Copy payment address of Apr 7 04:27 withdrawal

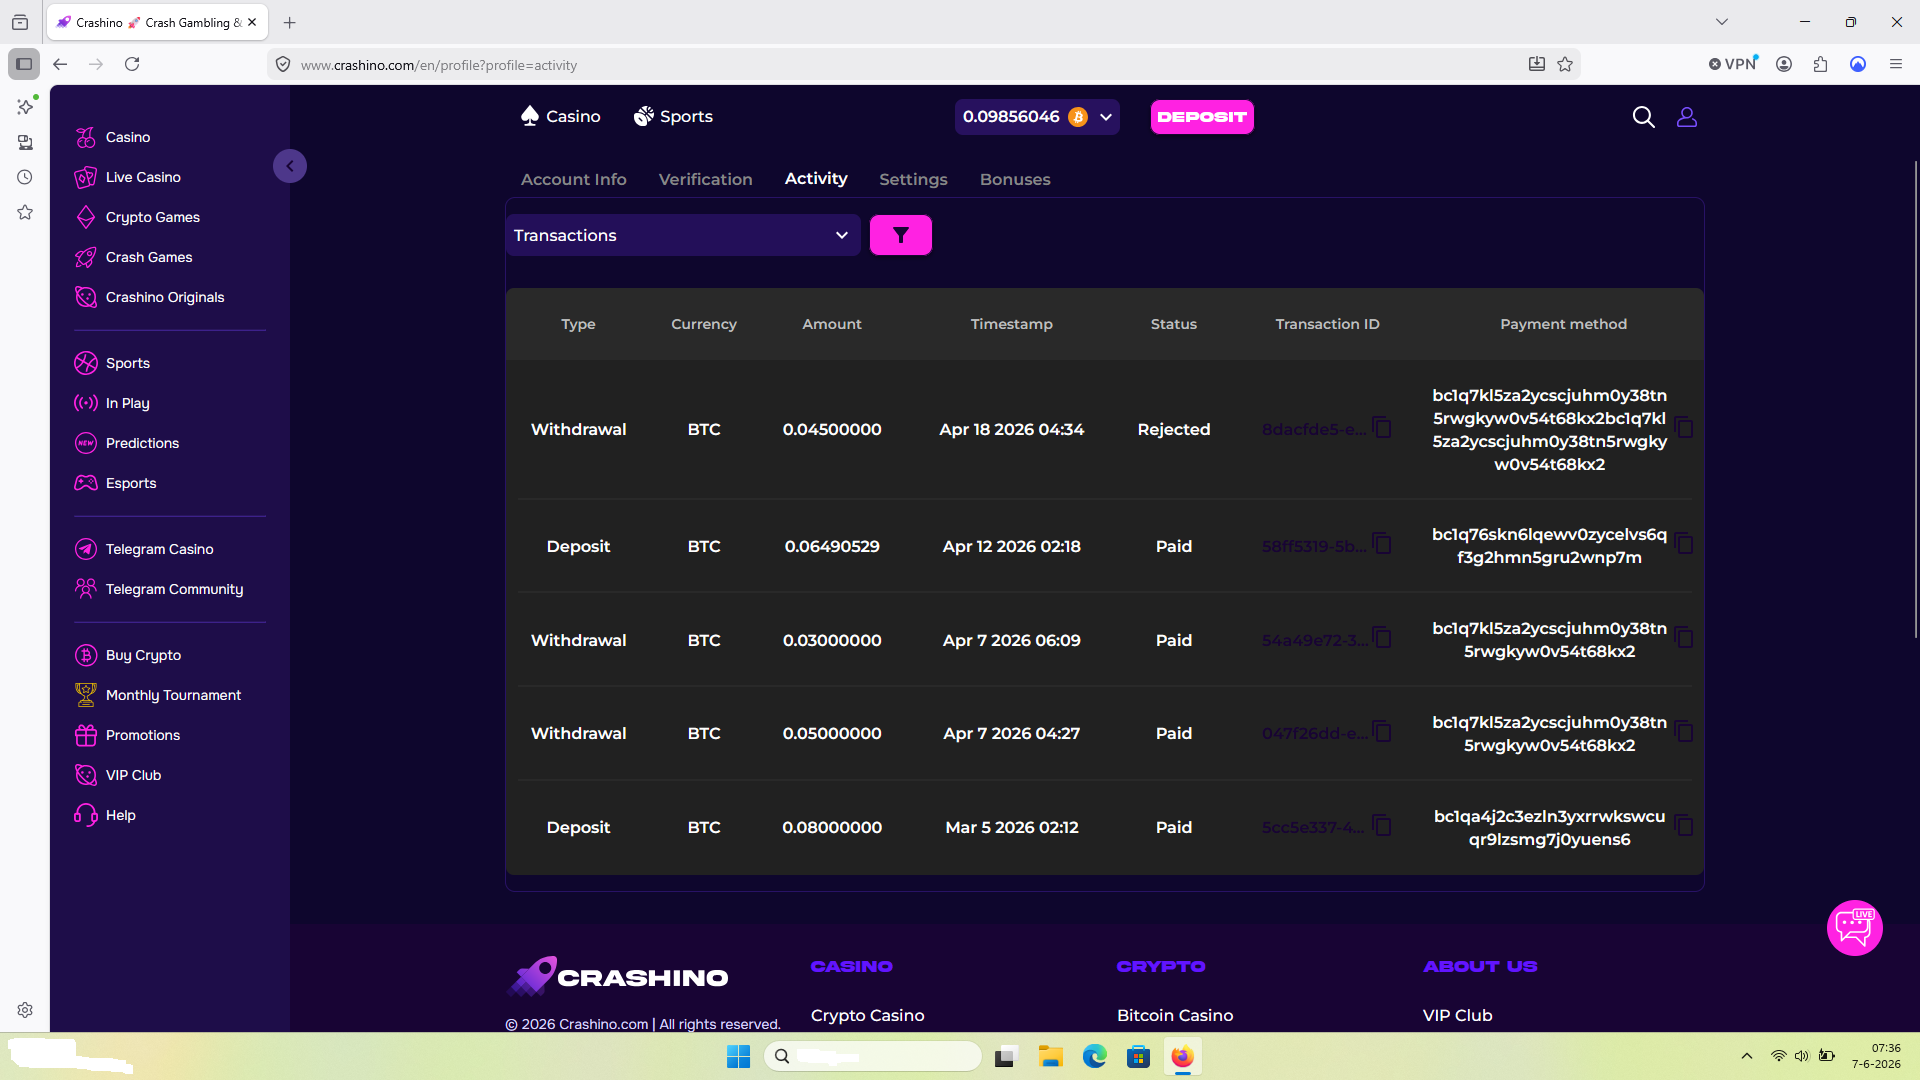[x=1684, y=732]
